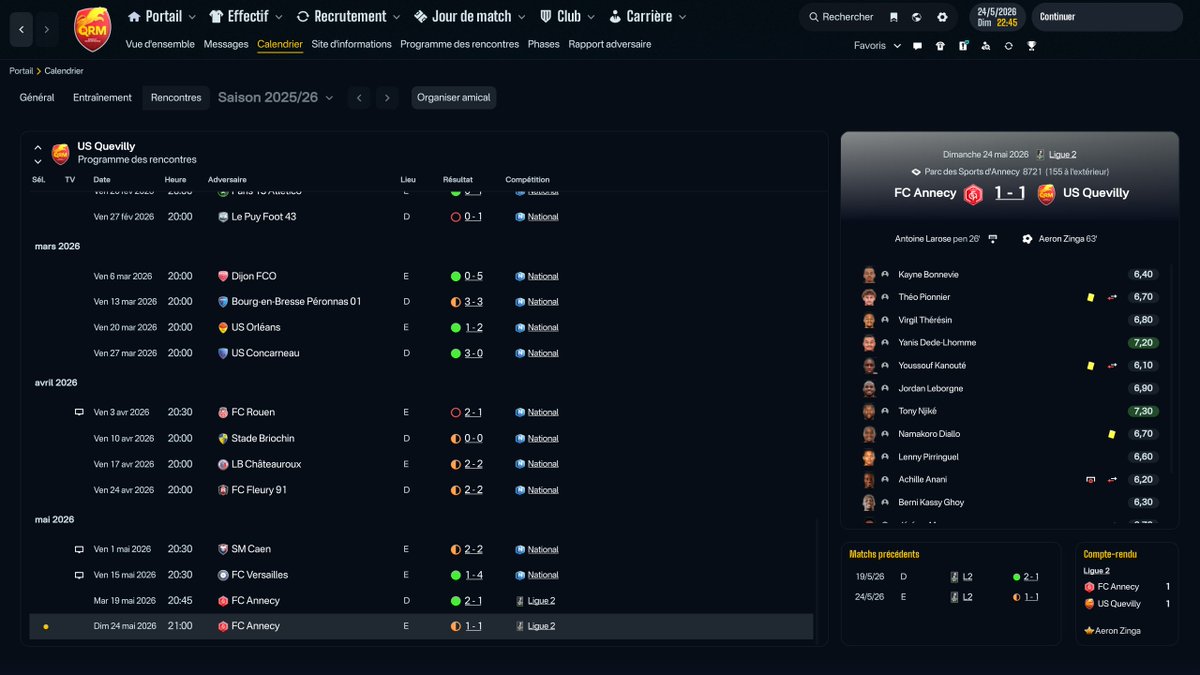The image size is (1200, 675).
Task: Click FC Annecy crest in match summary
Action: pos(973,194)
